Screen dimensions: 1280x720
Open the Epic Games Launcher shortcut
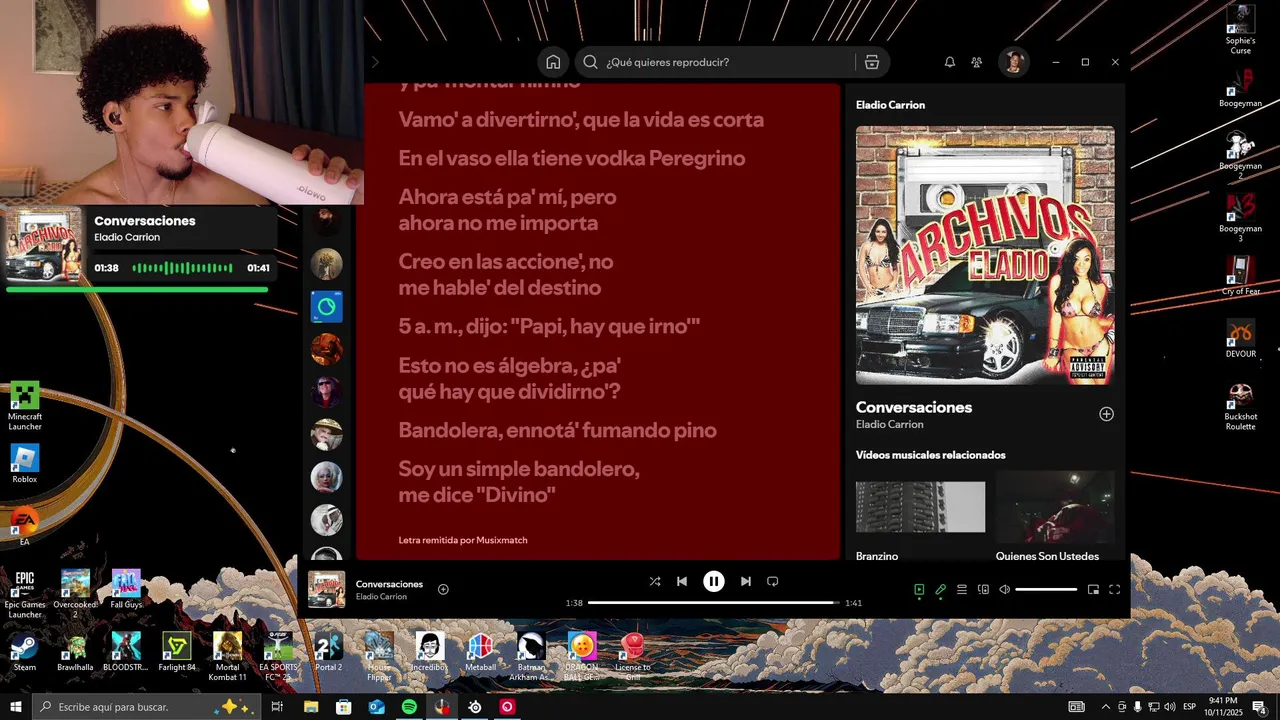point(25,594)
